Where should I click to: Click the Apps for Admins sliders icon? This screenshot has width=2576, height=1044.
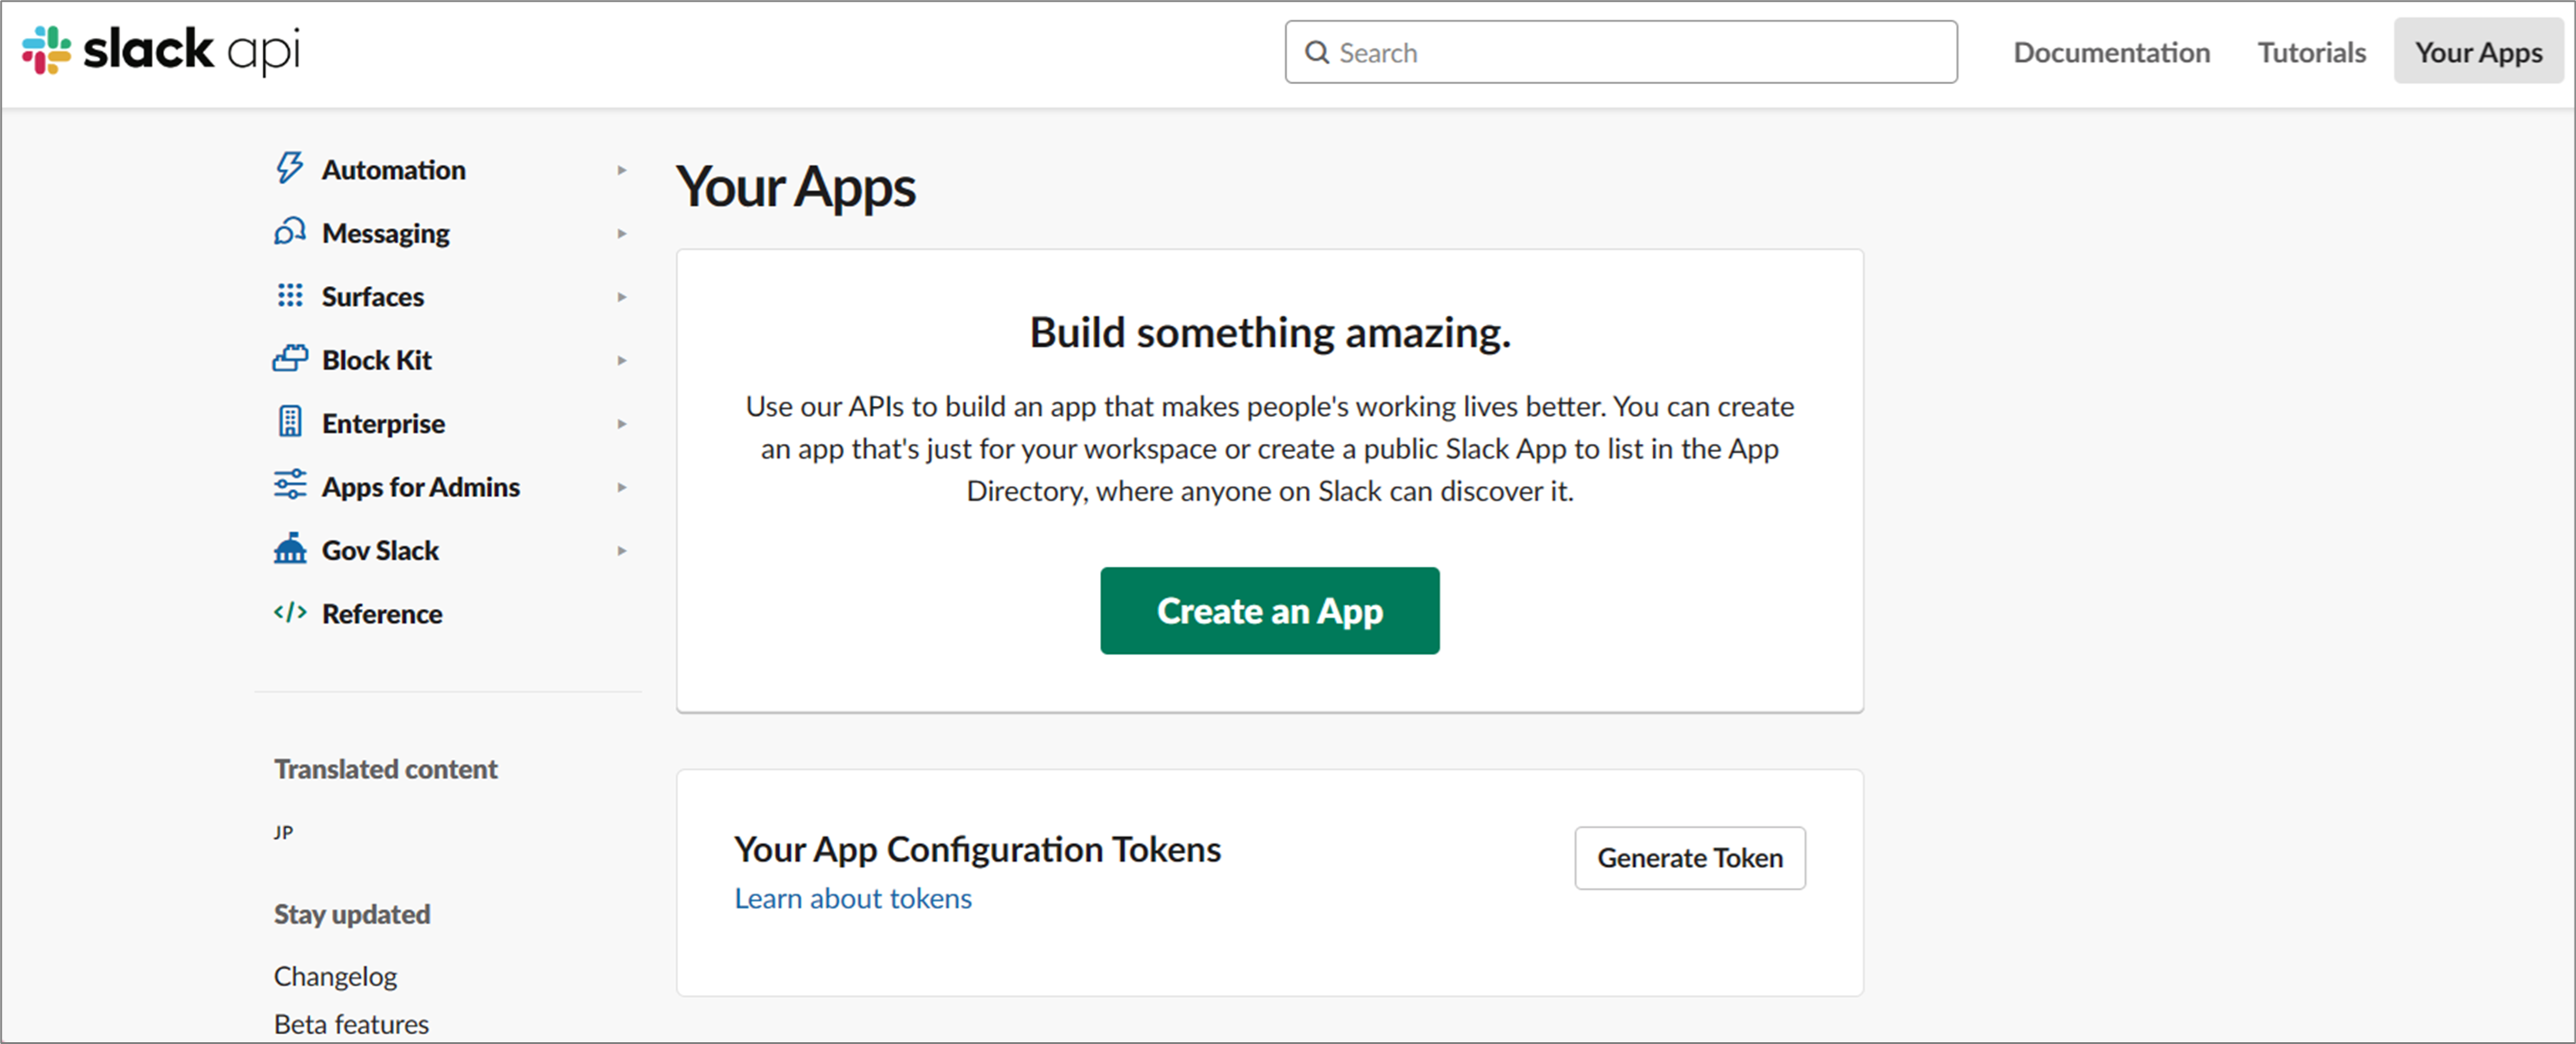289,485
